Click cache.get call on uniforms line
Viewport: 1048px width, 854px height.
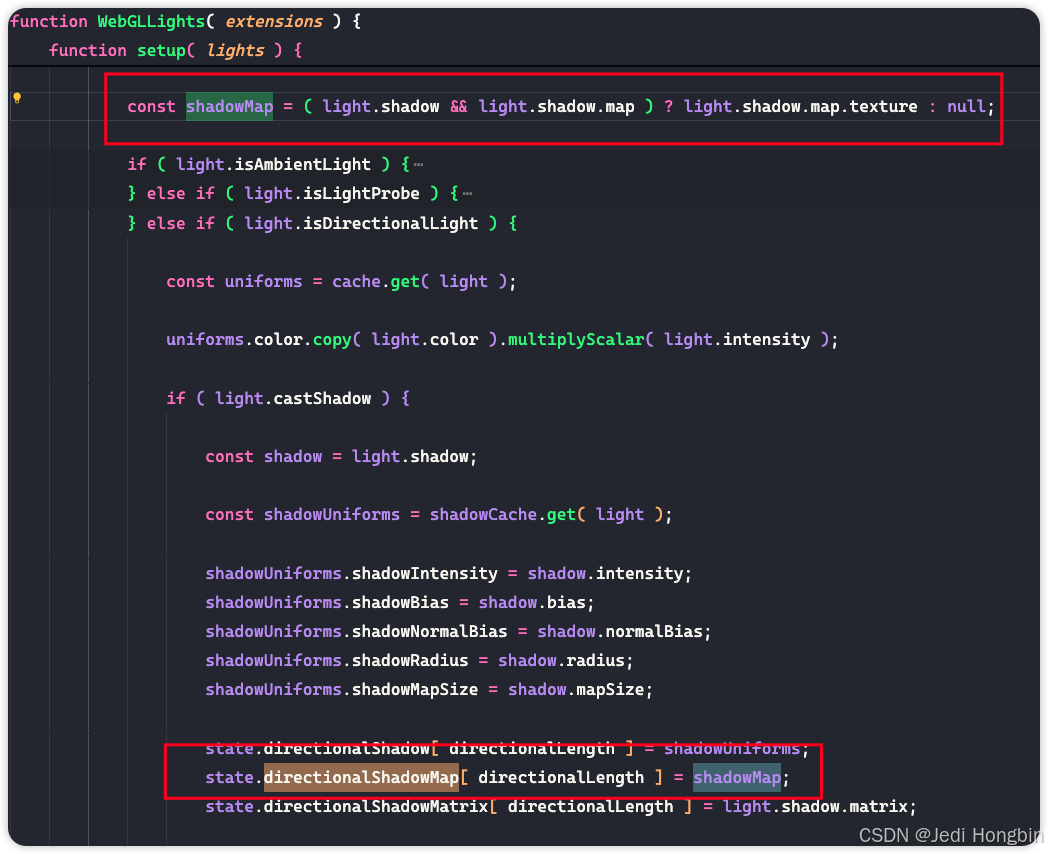tap(380, 281)
